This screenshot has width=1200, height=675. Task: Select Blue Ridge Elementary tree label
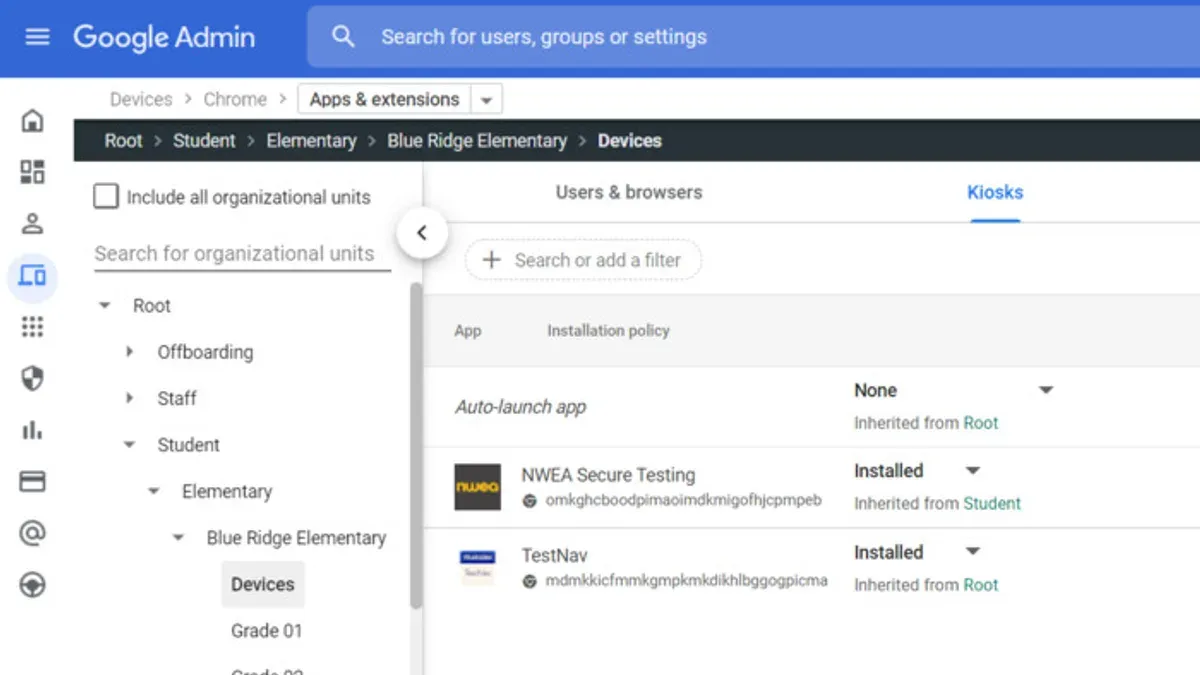(x=296, y=538)
